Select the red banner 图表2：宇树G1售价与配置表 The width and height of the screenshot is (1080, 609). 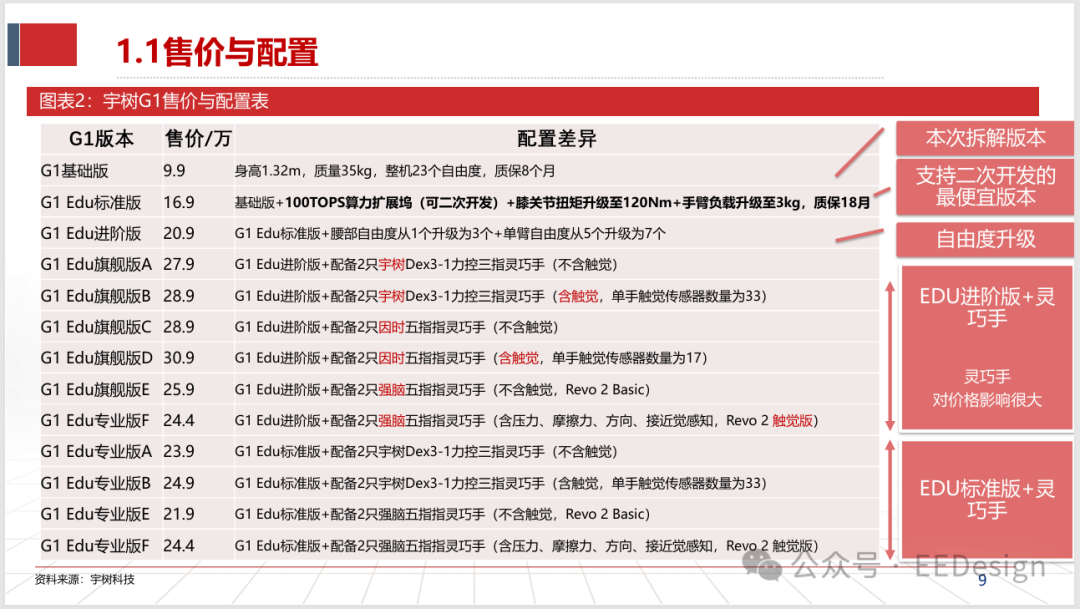tap(532, 101)
